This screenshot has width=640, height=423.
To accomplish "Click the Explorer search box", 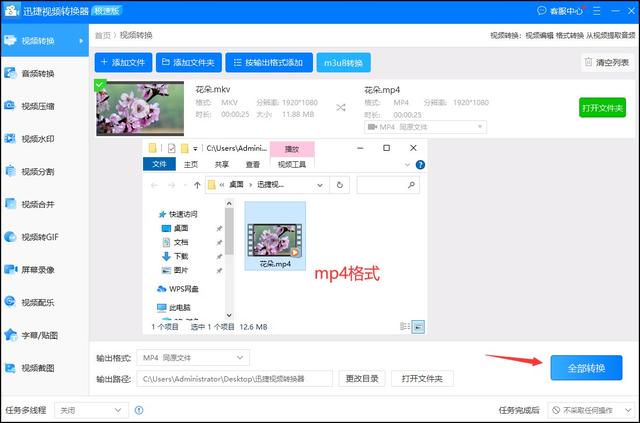I will point(388,185).
